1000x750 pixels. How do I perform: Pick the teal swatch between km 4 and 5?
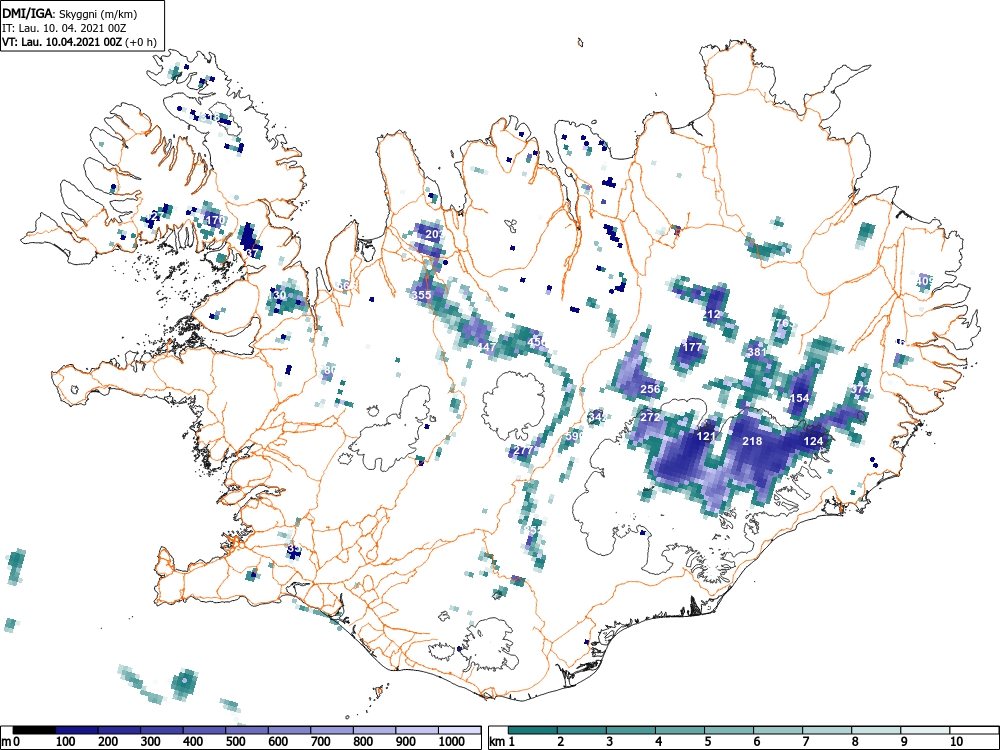[680, 730]
